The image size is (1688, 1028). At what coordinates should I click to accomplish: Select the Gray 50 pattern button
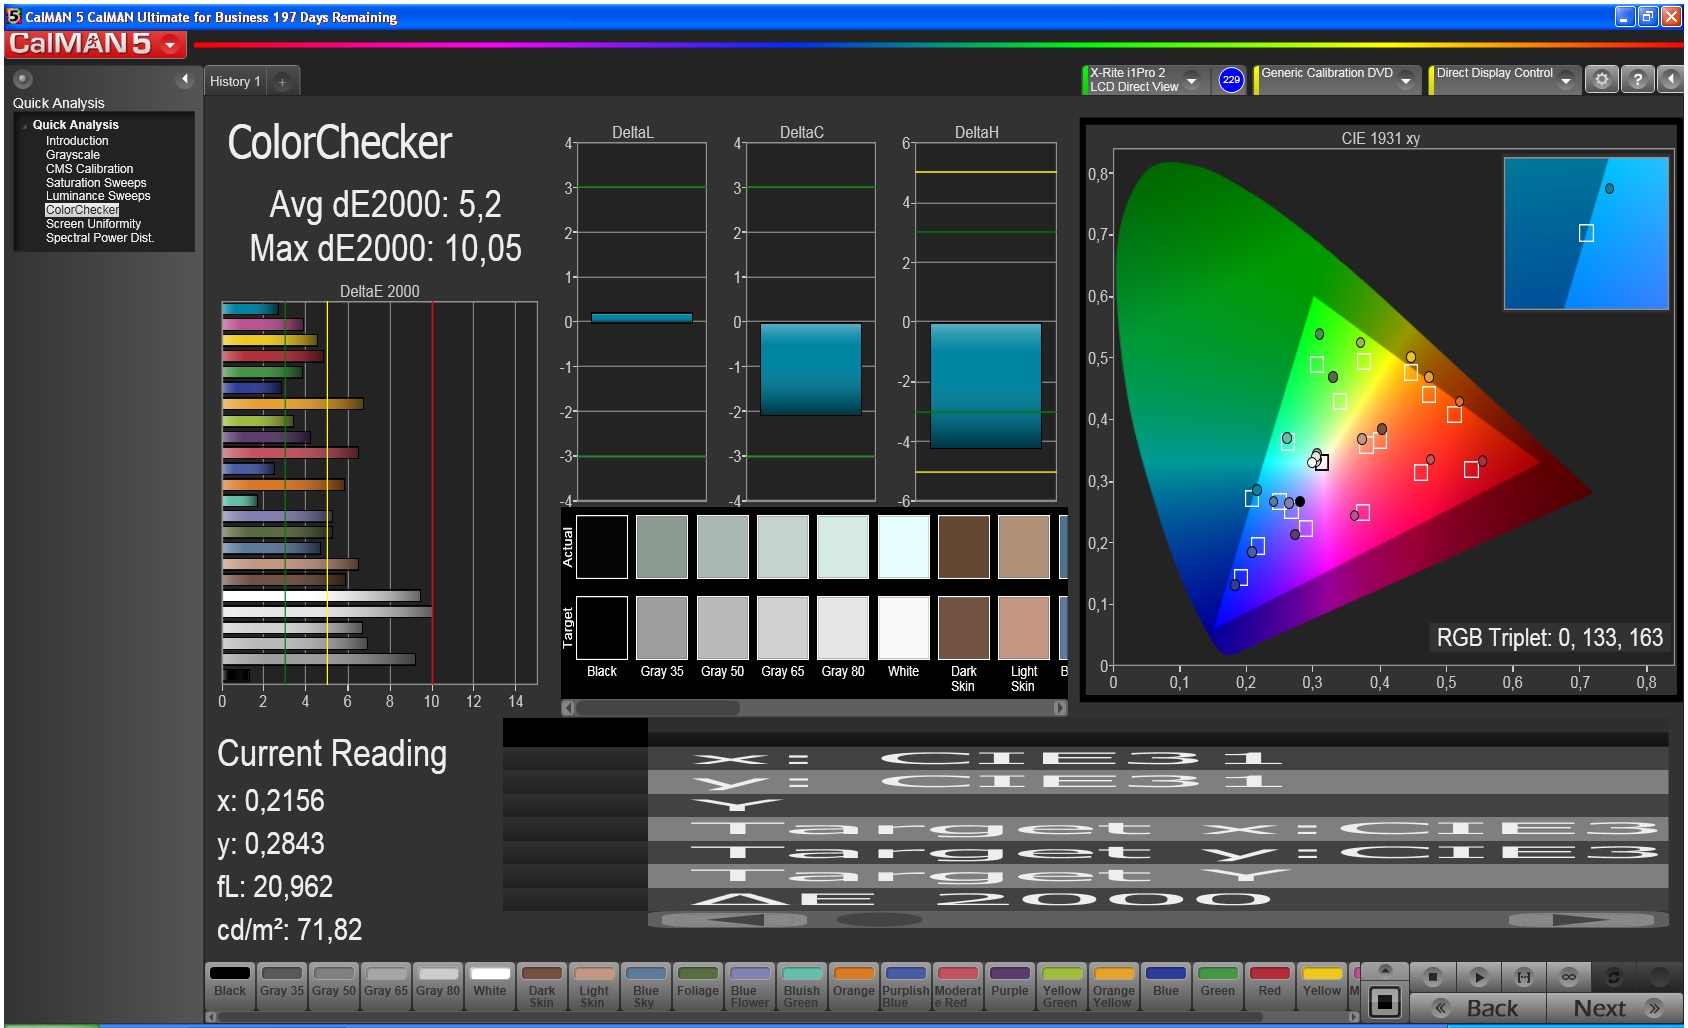click(334, 985)
